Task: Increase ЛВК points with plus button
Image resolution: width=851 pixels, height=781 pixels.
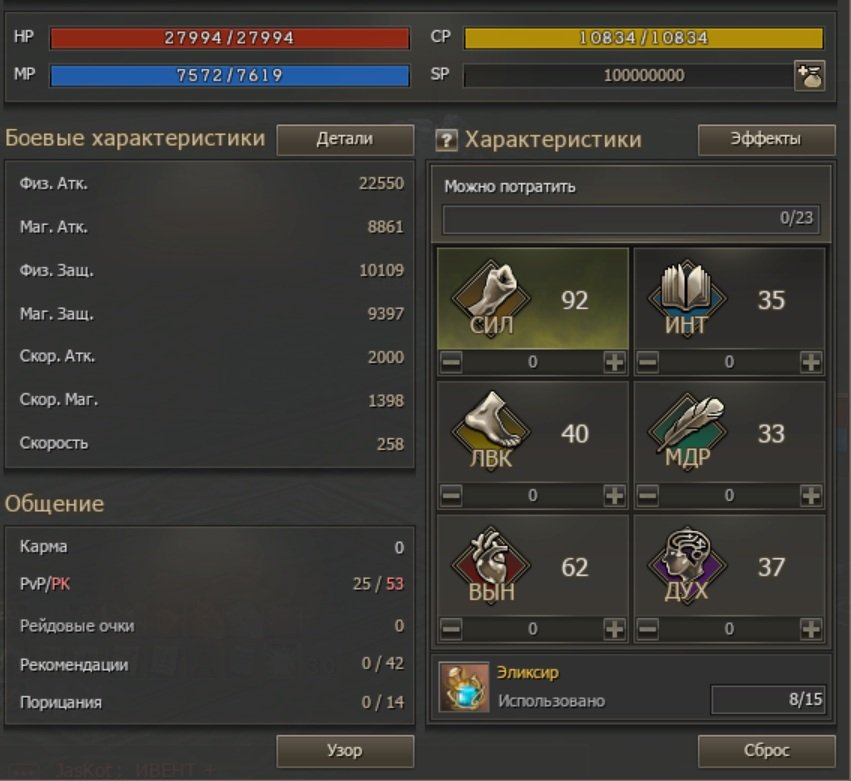Action: 614,496
